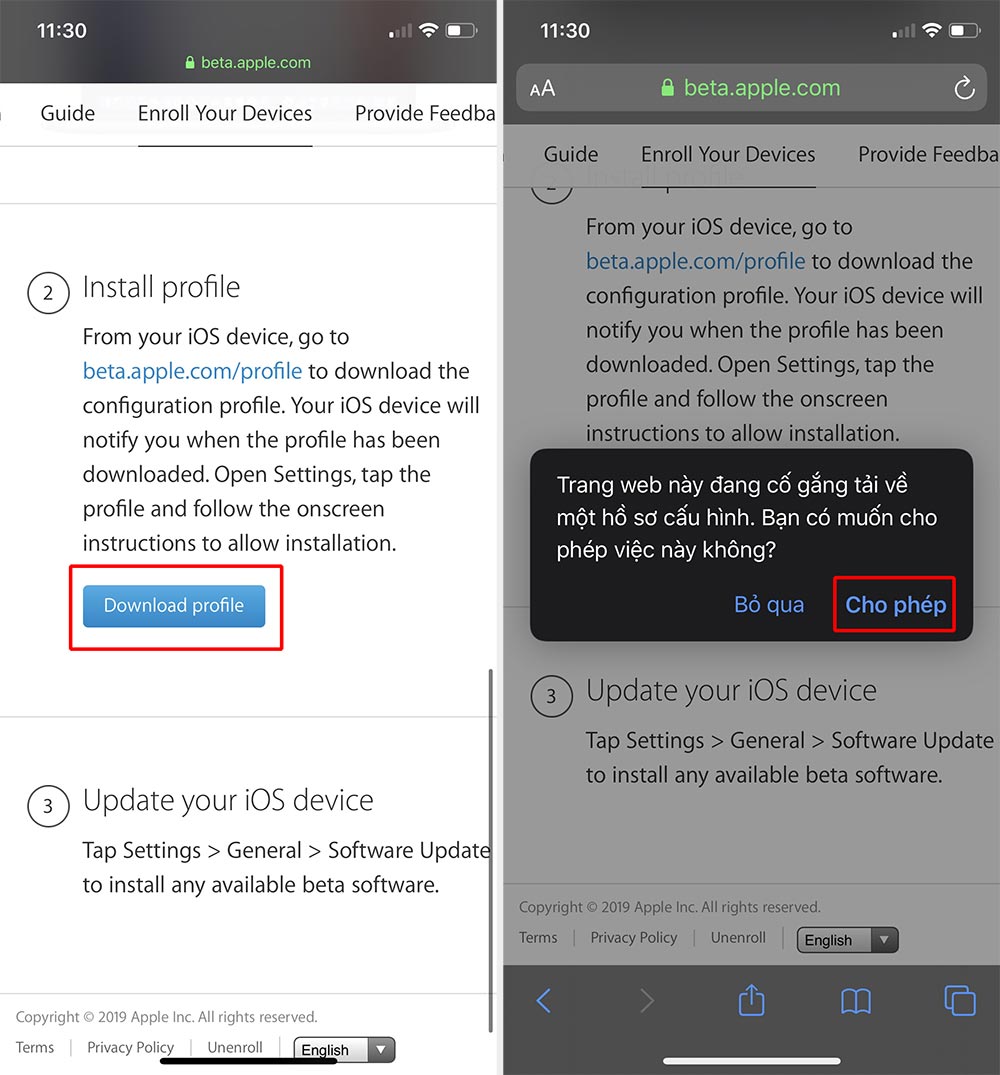Open the Safari bookmarks book icon
1000x1075 pixels.
pos(855,1002)
